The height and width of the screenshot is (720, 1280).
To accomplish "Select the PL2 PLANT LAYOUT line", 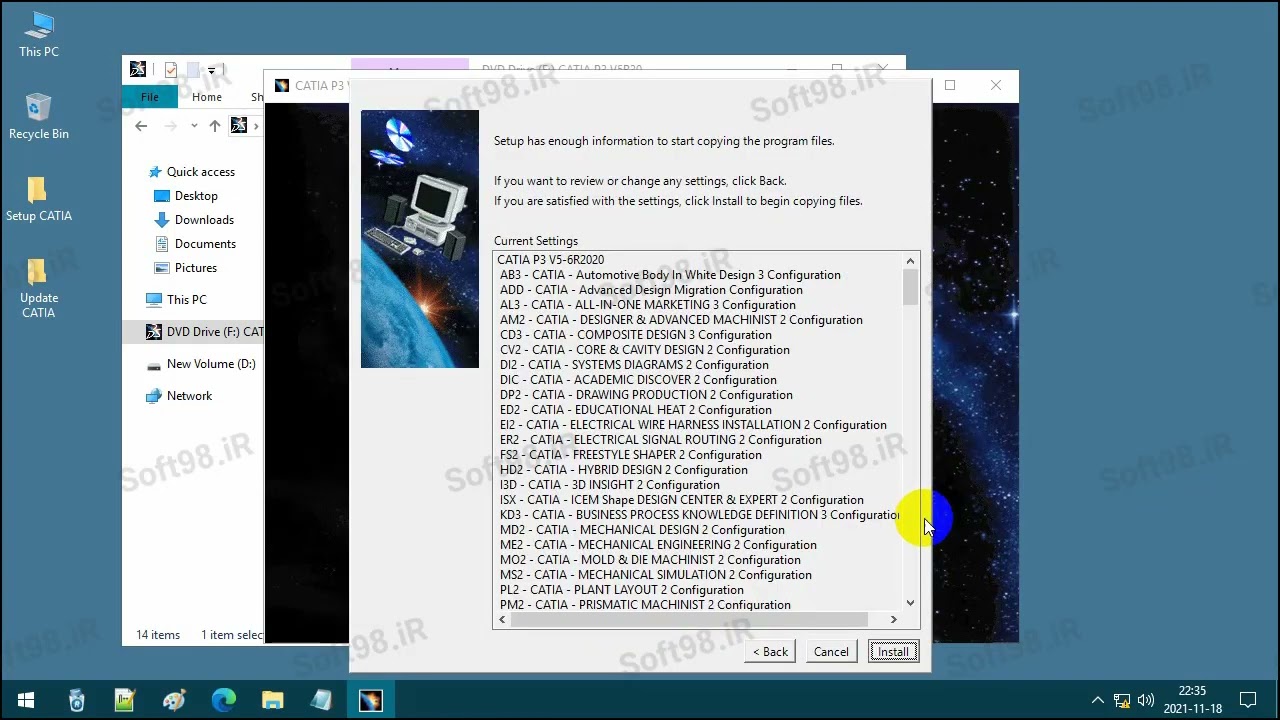I will coord(622,590).
